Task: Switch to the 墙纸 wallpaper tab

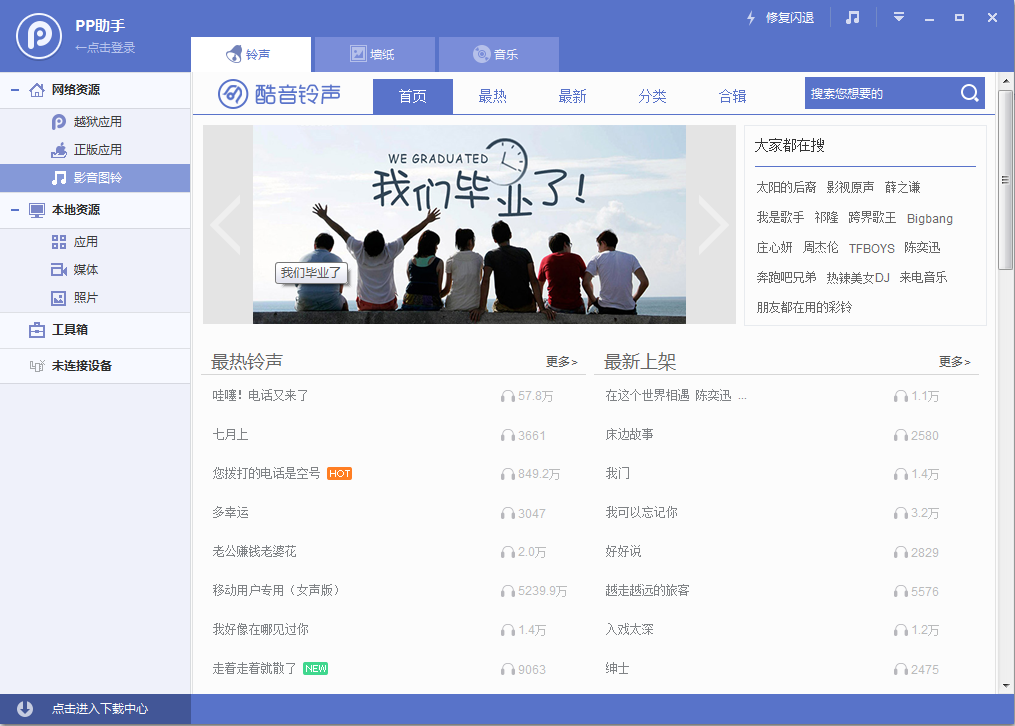Action: 372,53
